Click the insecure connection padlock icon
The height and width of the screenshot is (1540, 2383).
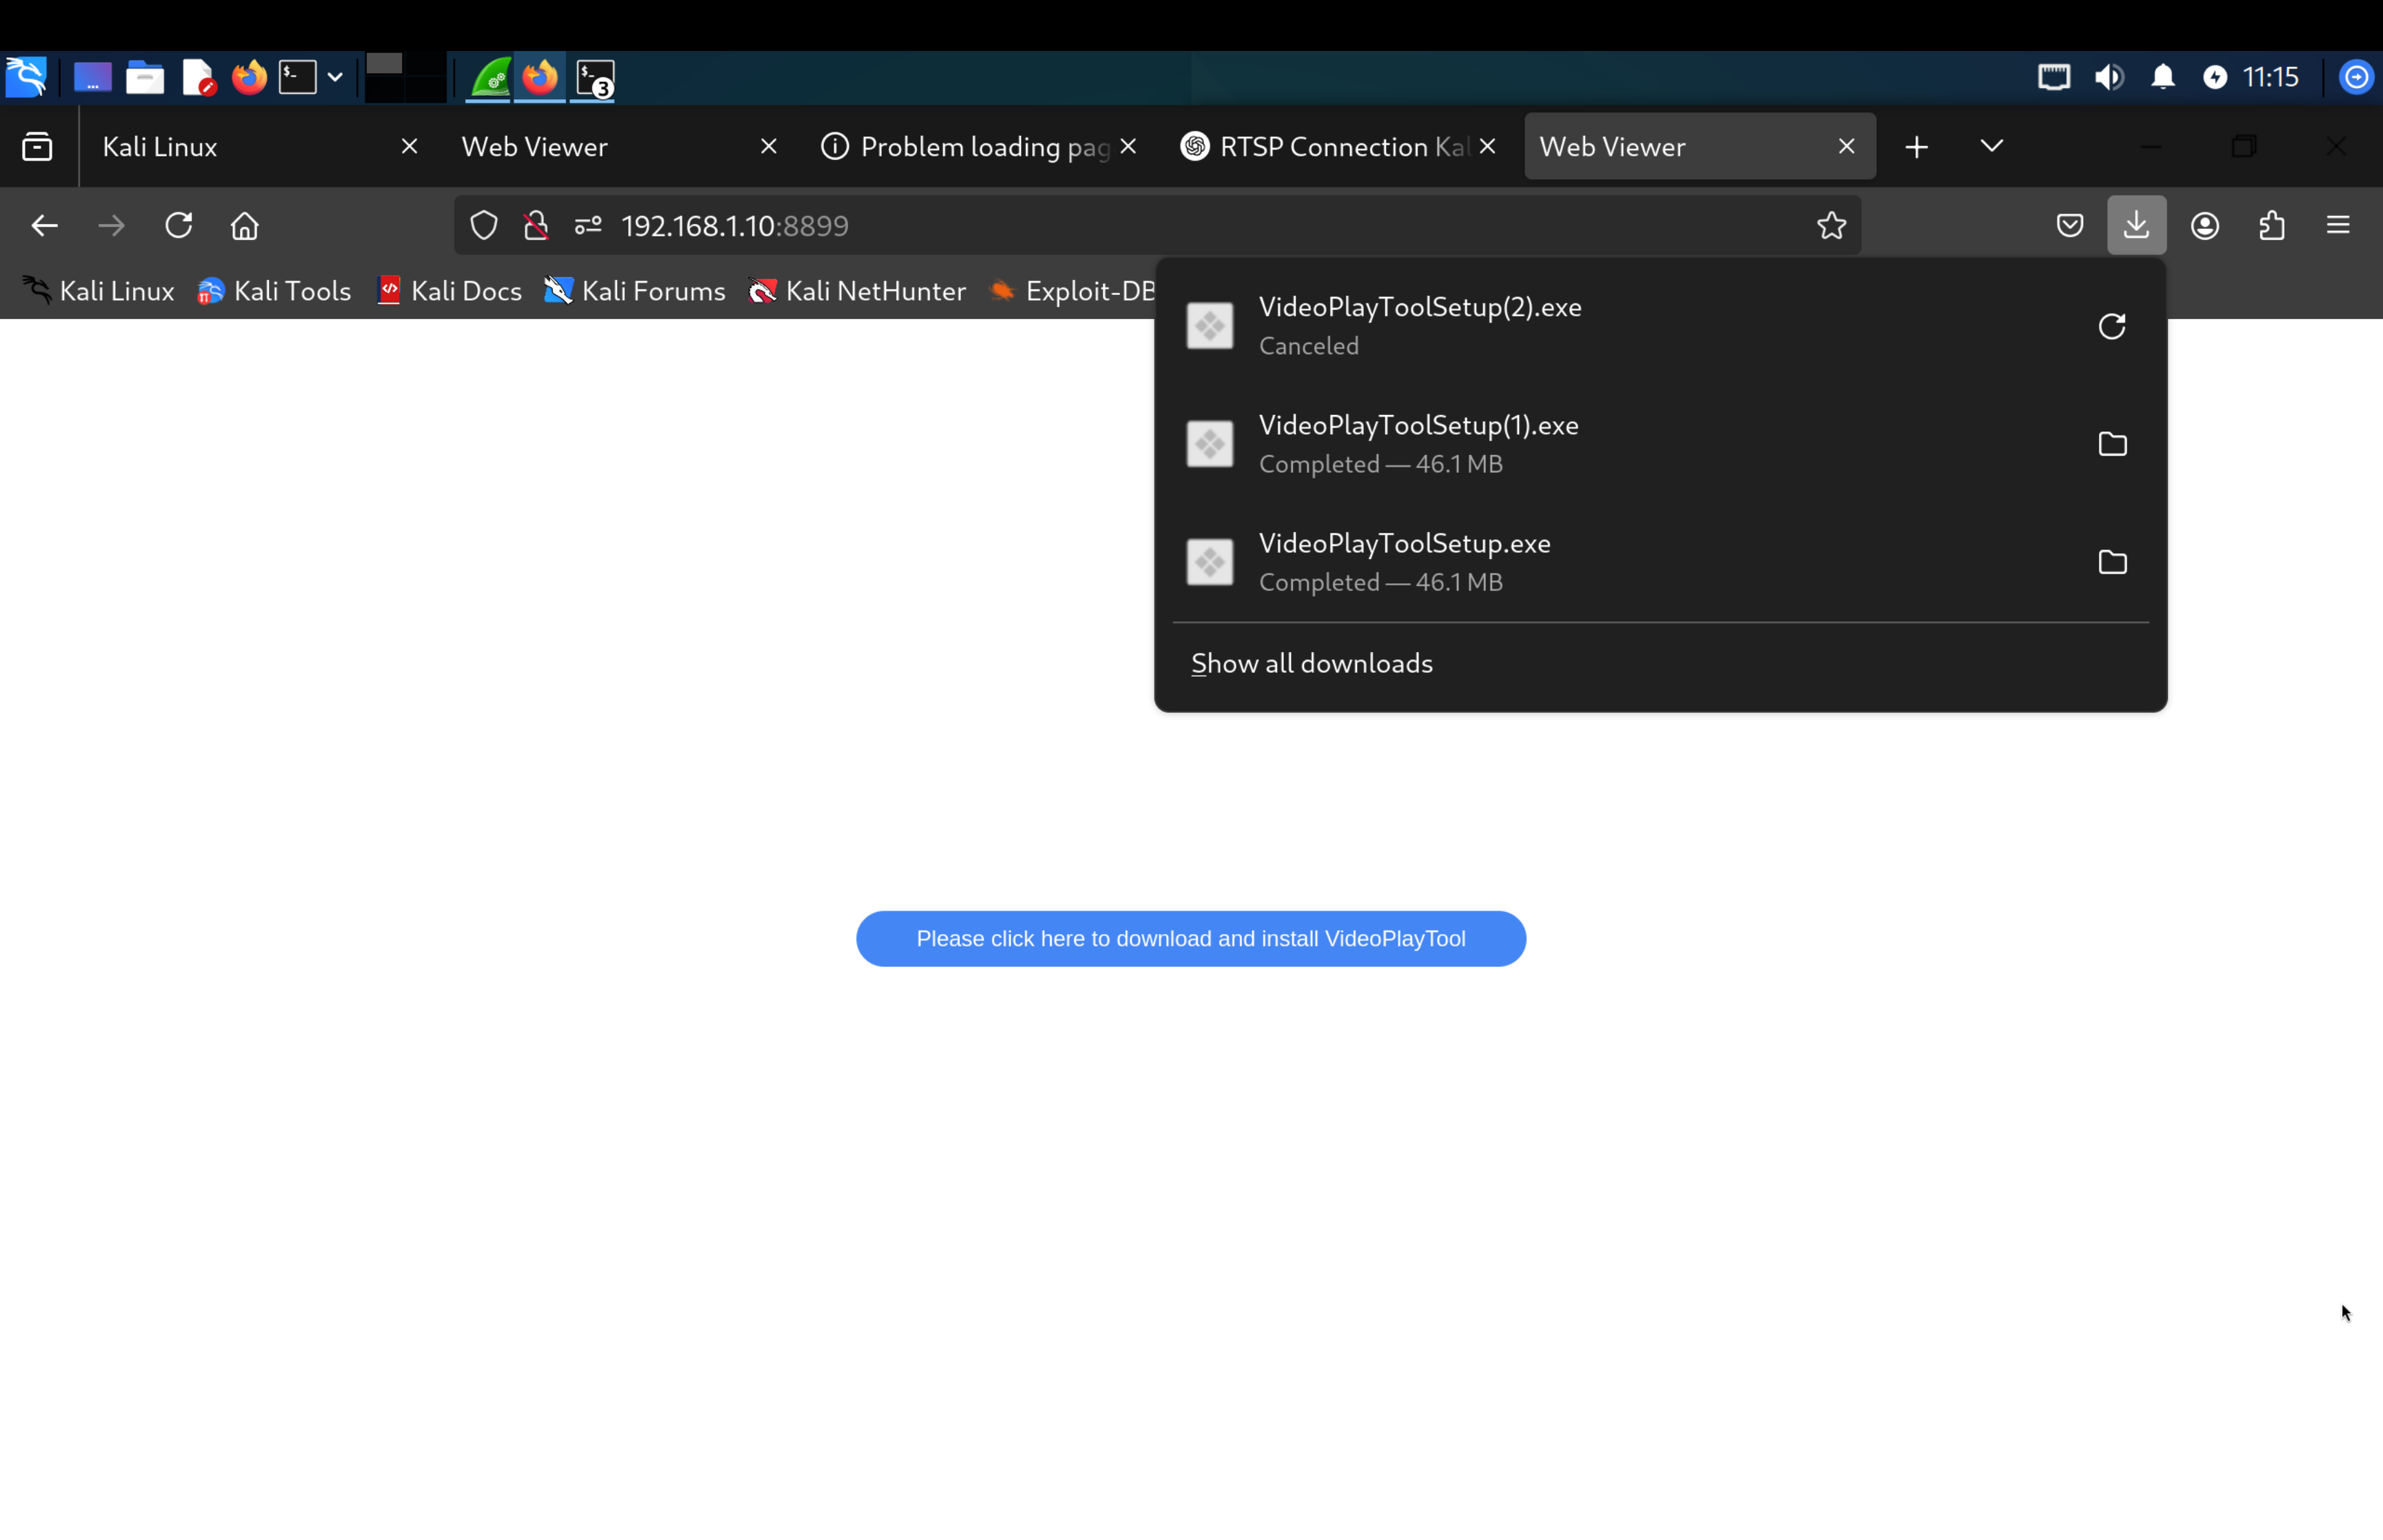tap(536, 226)
